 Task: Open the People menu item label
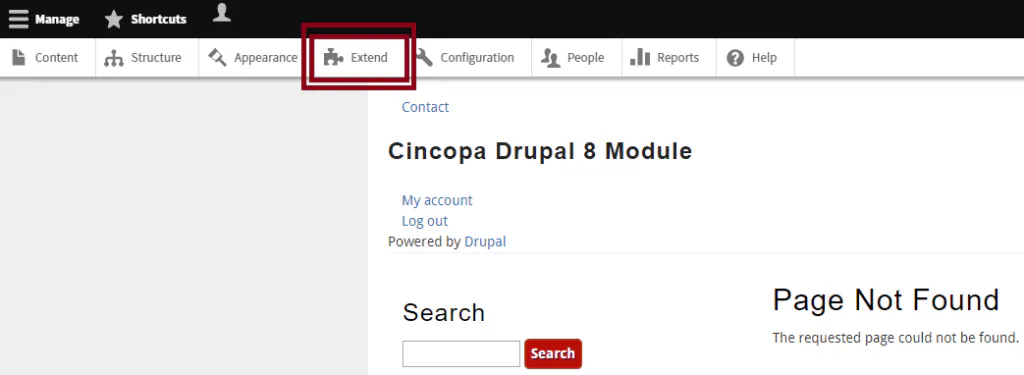click(x=586, y=58)
